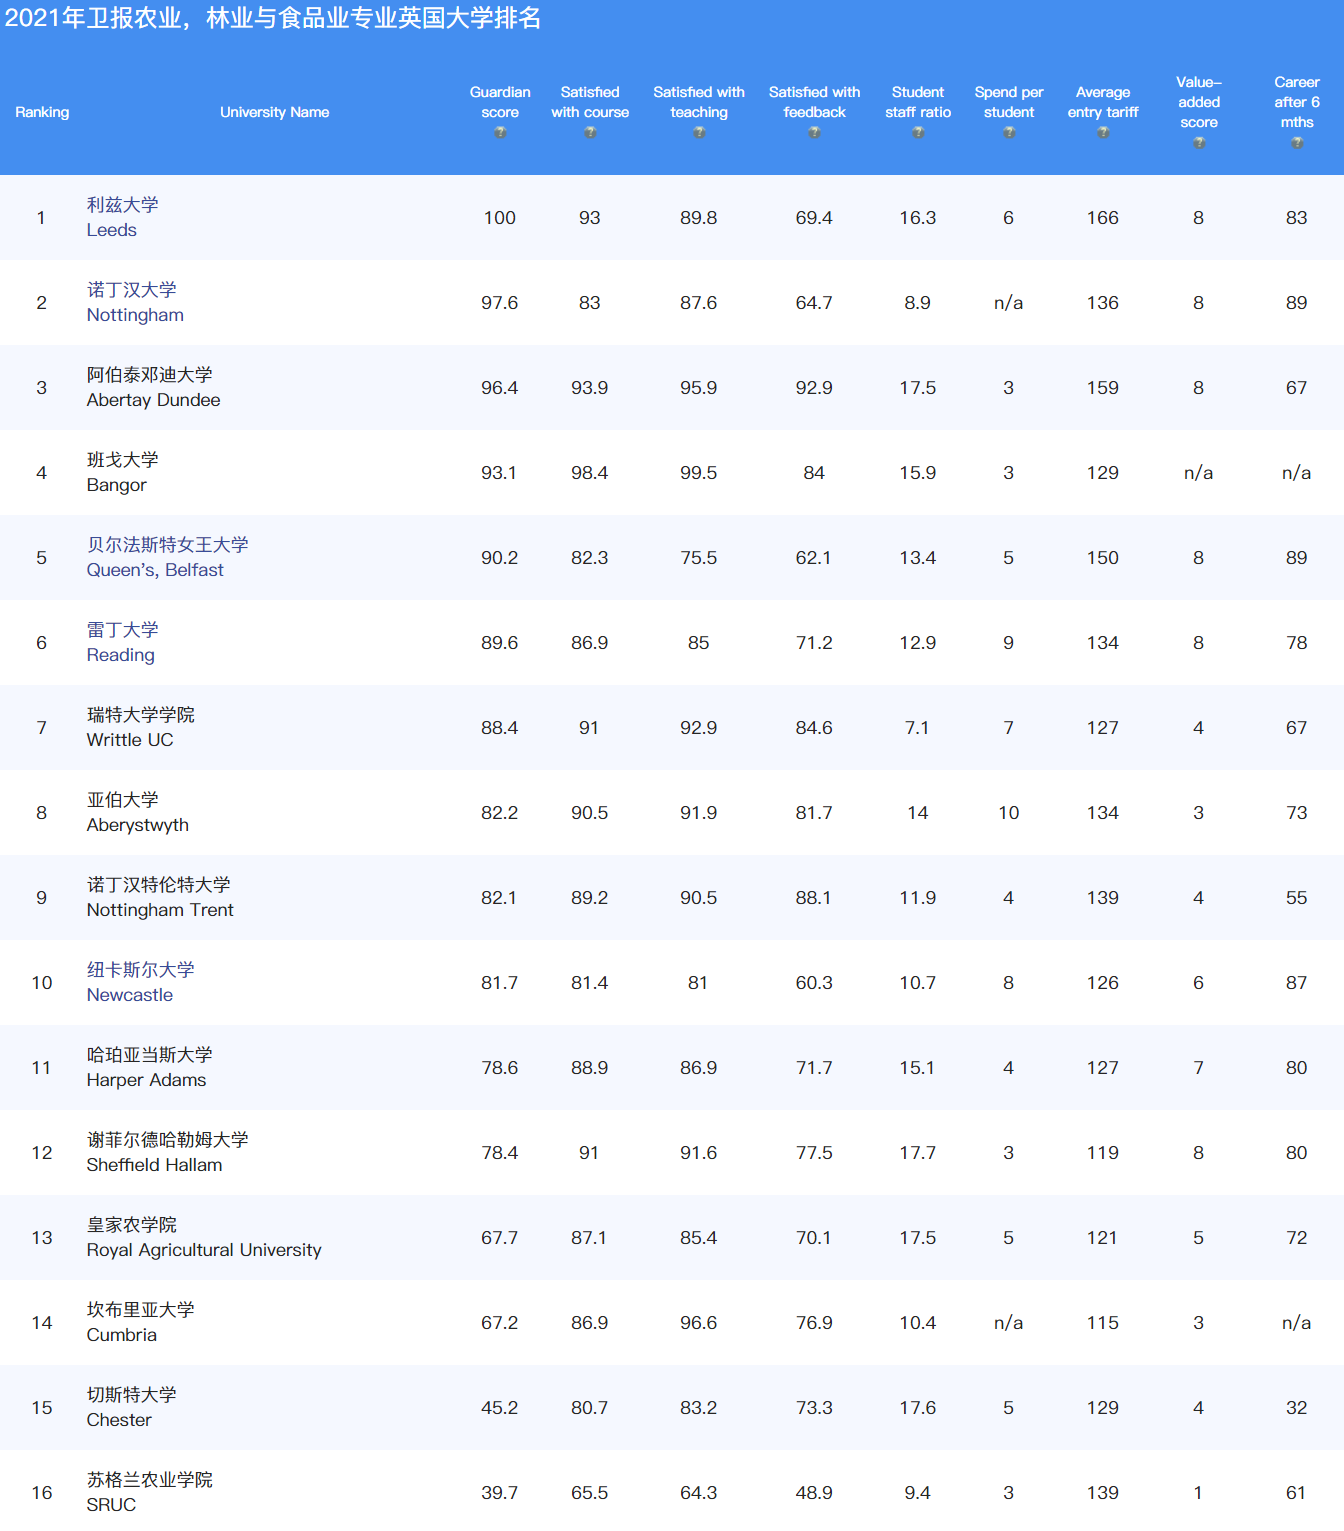Click Nottingham's Guardian score 97.6
1344x1531 pixels.
[500, 303]
